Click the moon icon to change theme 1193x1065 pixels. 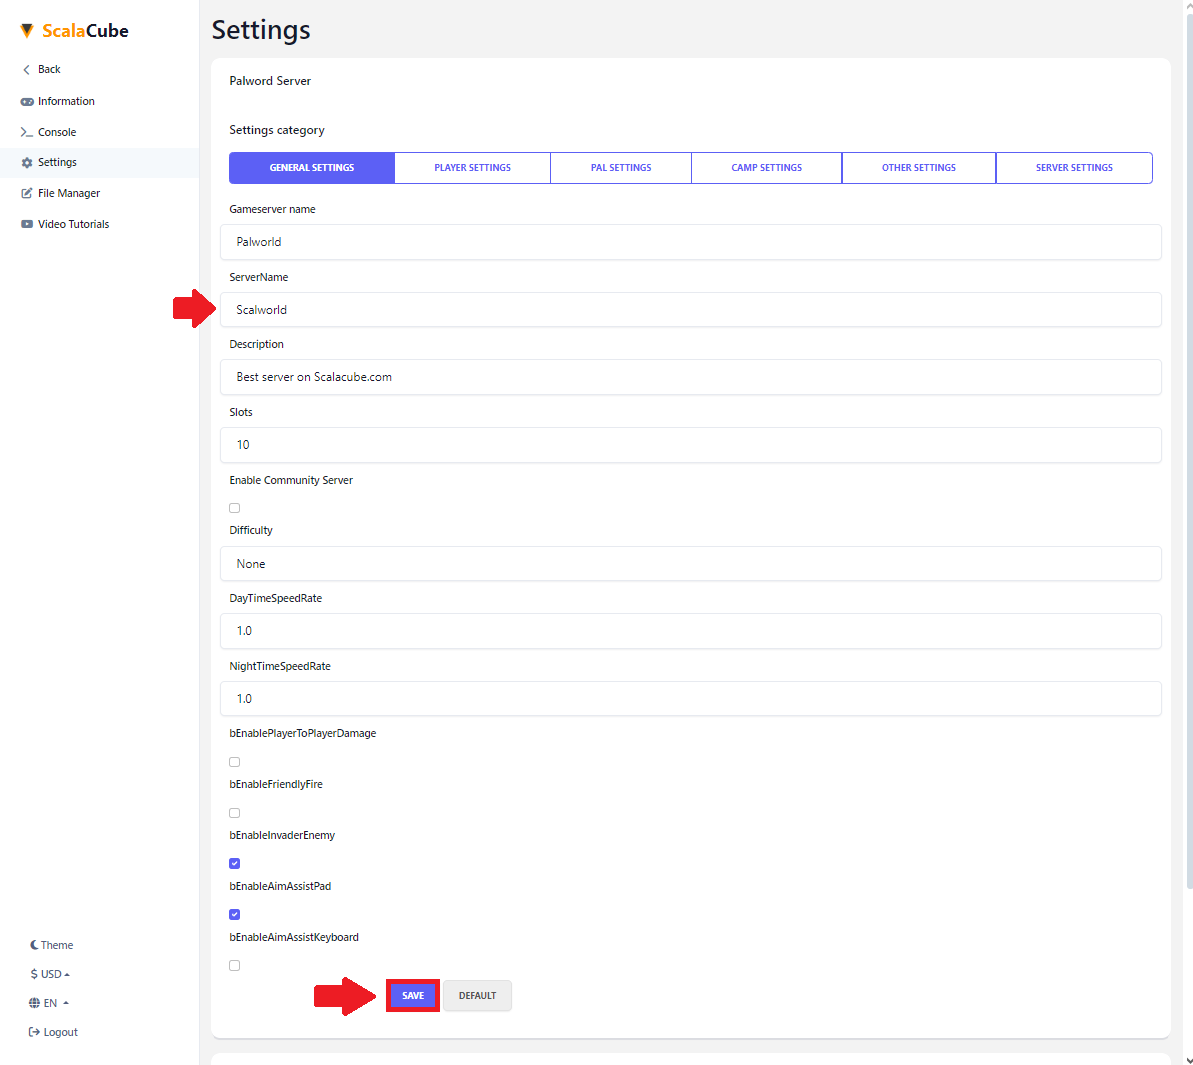33,944
